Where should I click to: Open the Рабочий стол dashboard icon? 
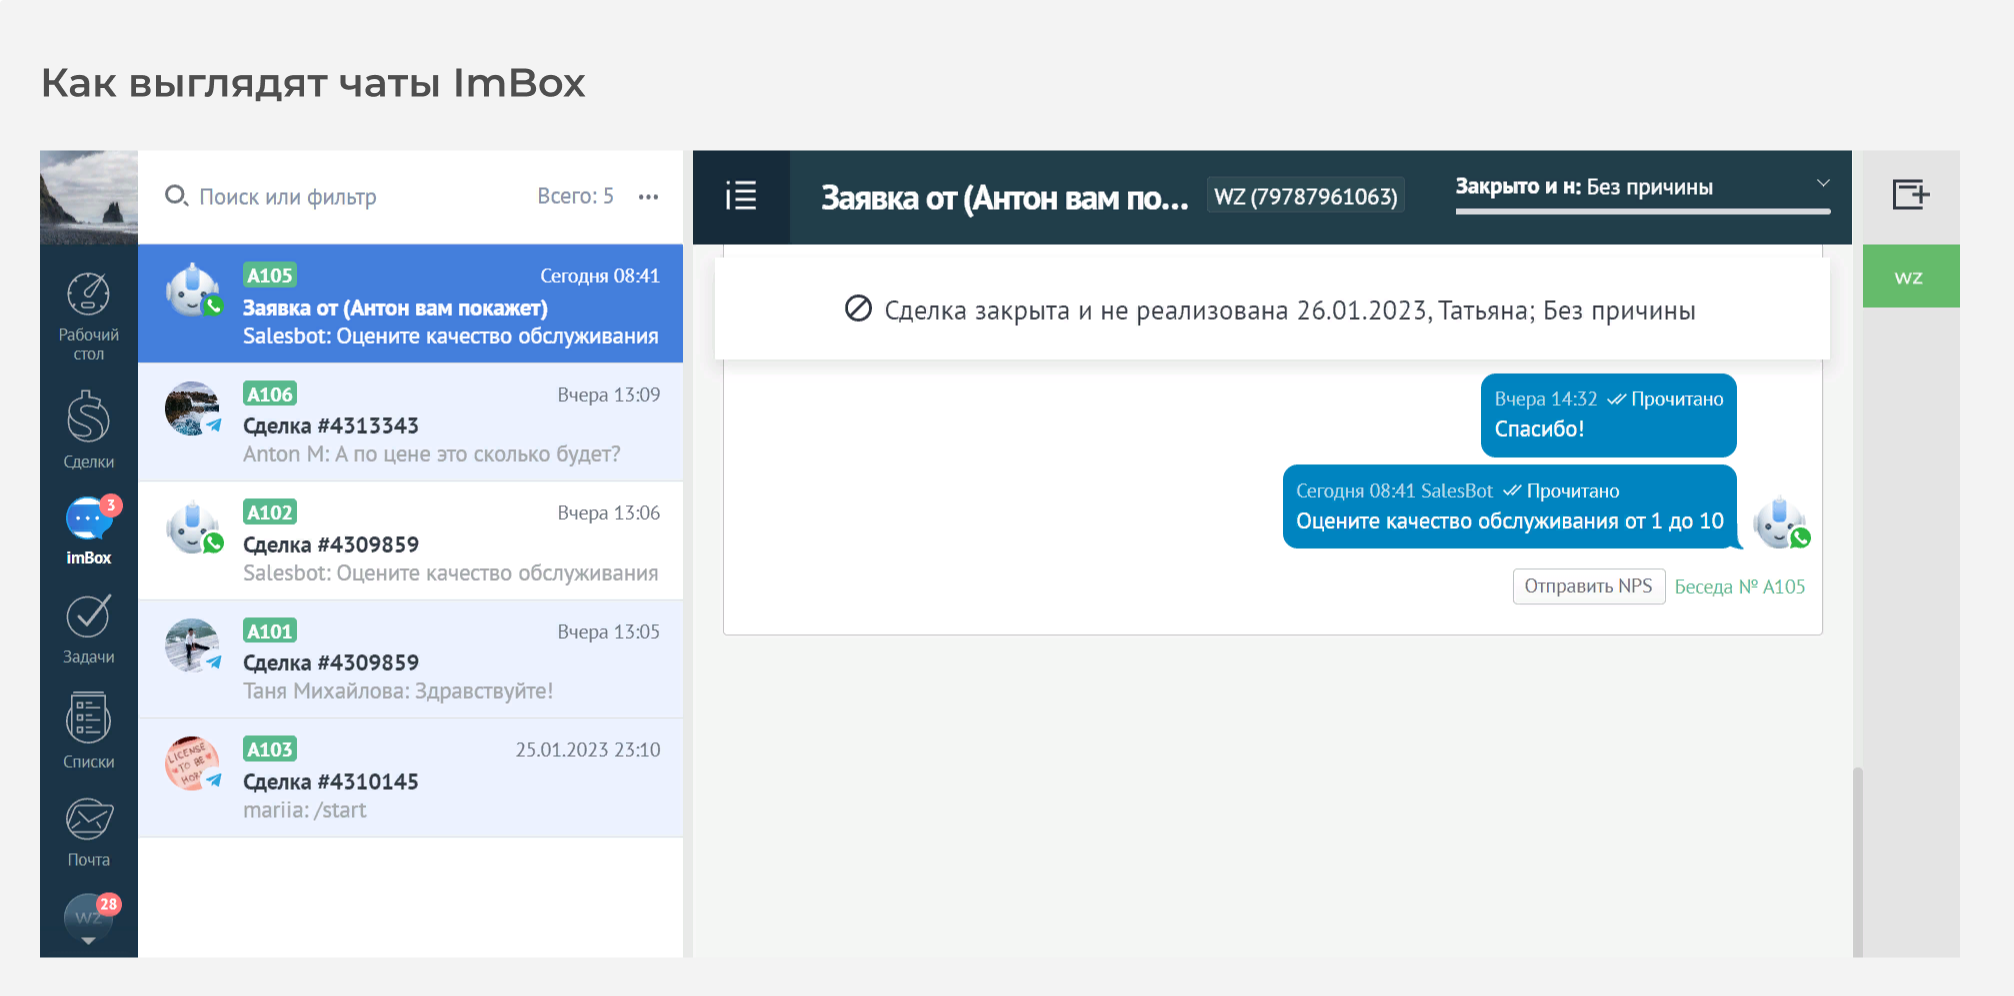(x=88, y=295)
